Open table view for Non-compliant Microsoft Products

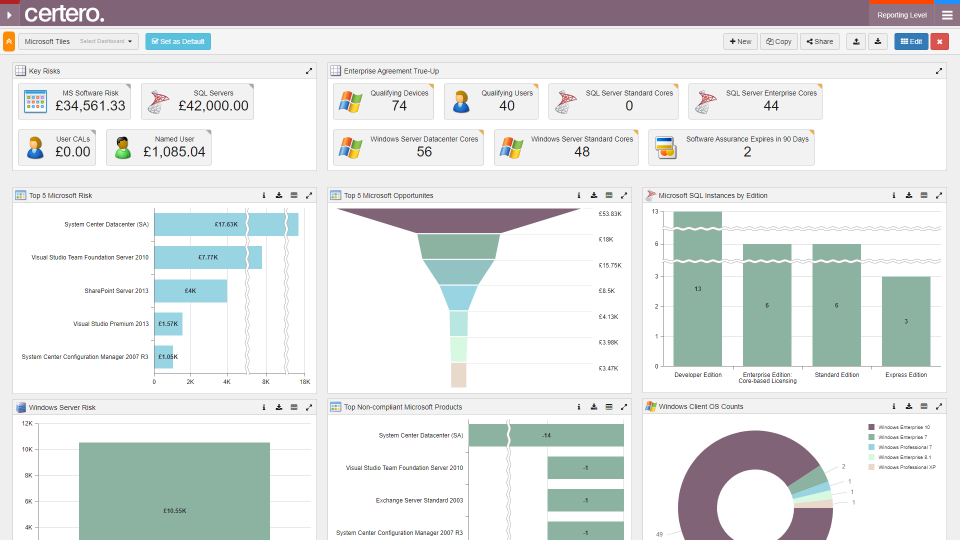(x=609, y=407)
